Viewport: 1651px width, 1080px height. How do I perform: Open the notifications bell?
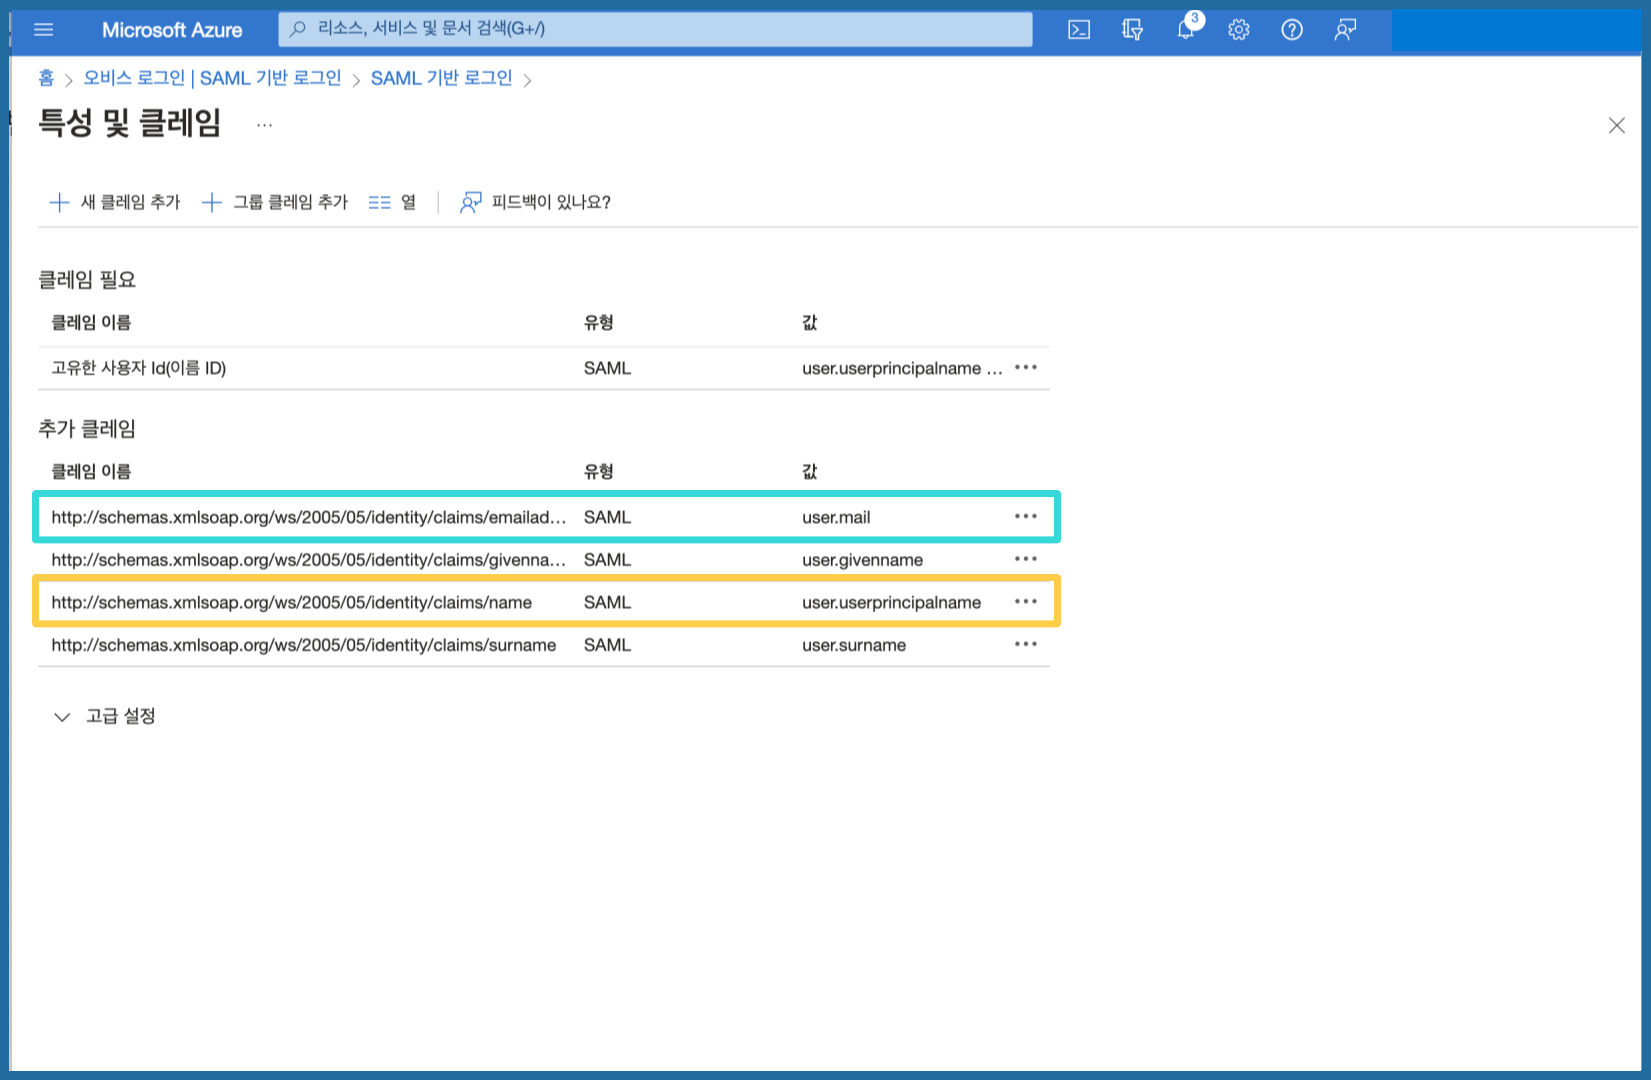[x=1186, y=30]
